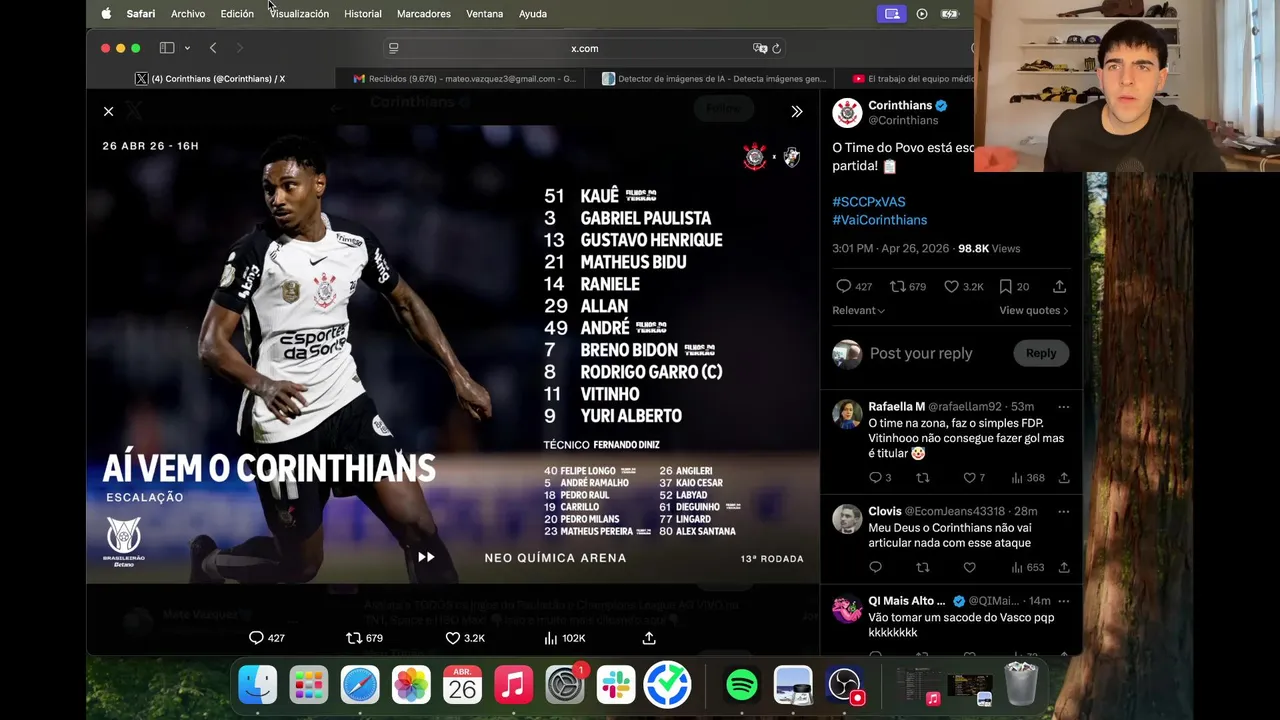Like the post via heart below image
Screen dimensions: 1280x720
pos(452,638)
